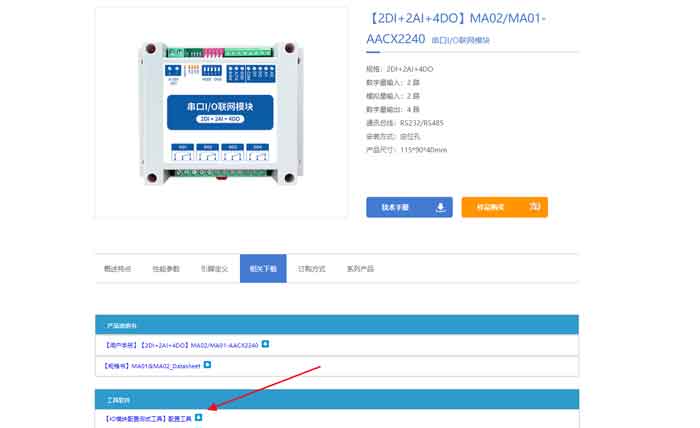
Task: Click shopping cart icon on orange button
Action: click(x=534, y=207)
